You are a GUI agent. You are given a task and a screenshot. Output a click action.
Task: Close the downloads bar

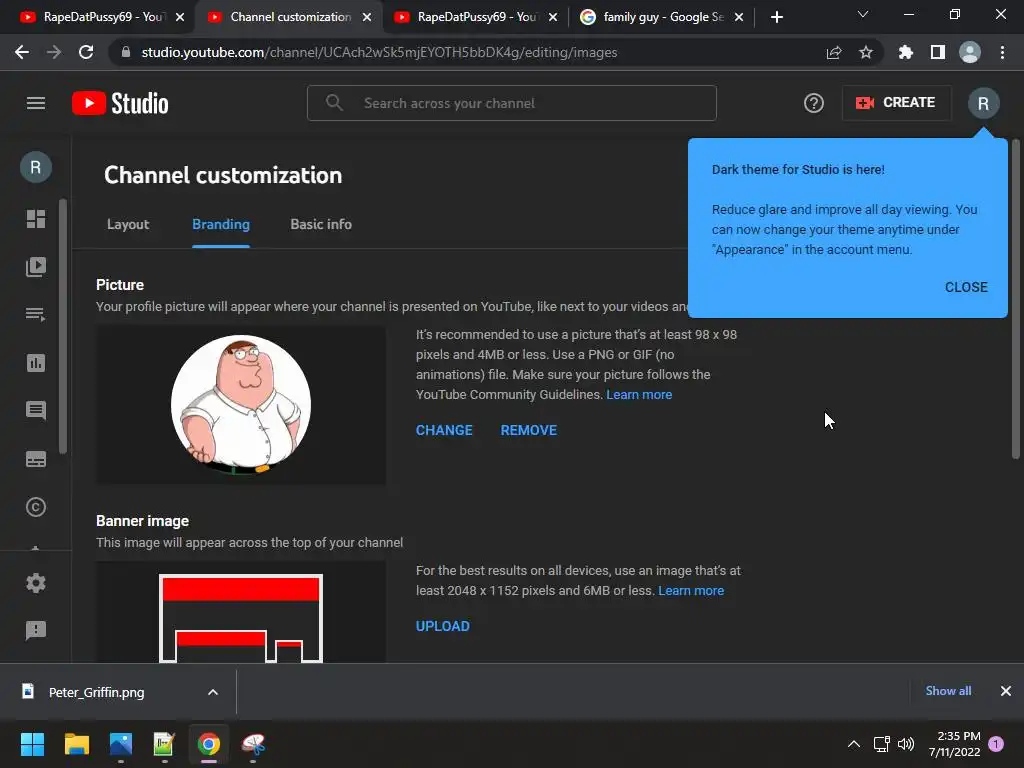point(1006,691)
